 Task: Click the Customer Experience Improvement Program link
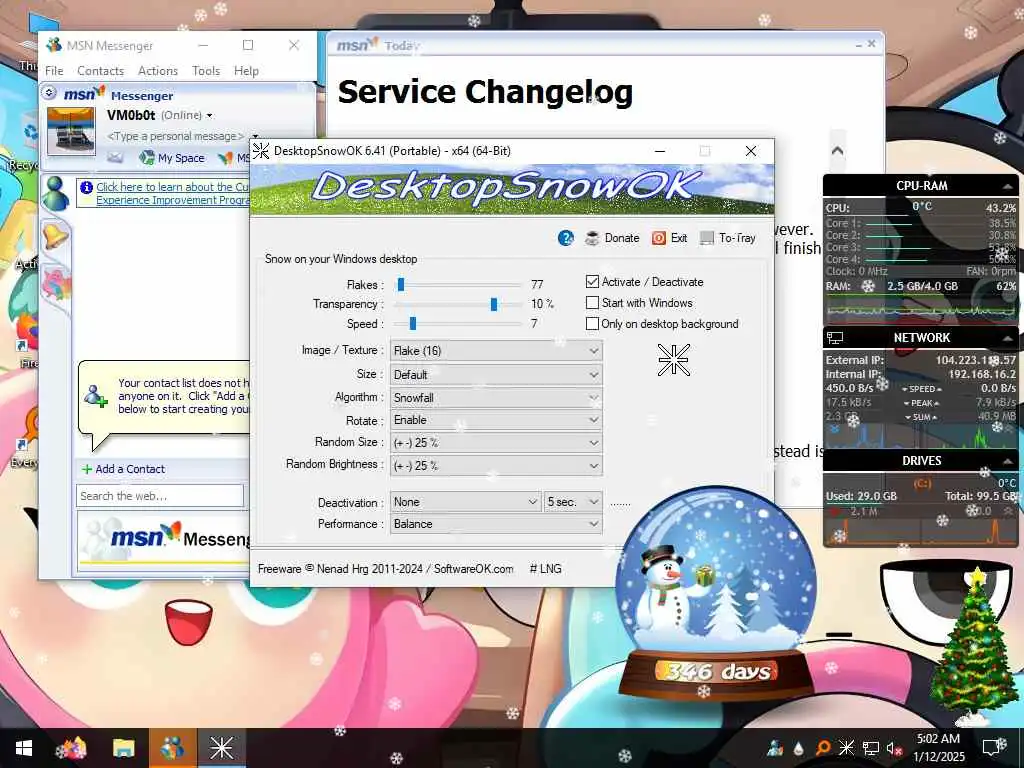(x=173, y=193)
